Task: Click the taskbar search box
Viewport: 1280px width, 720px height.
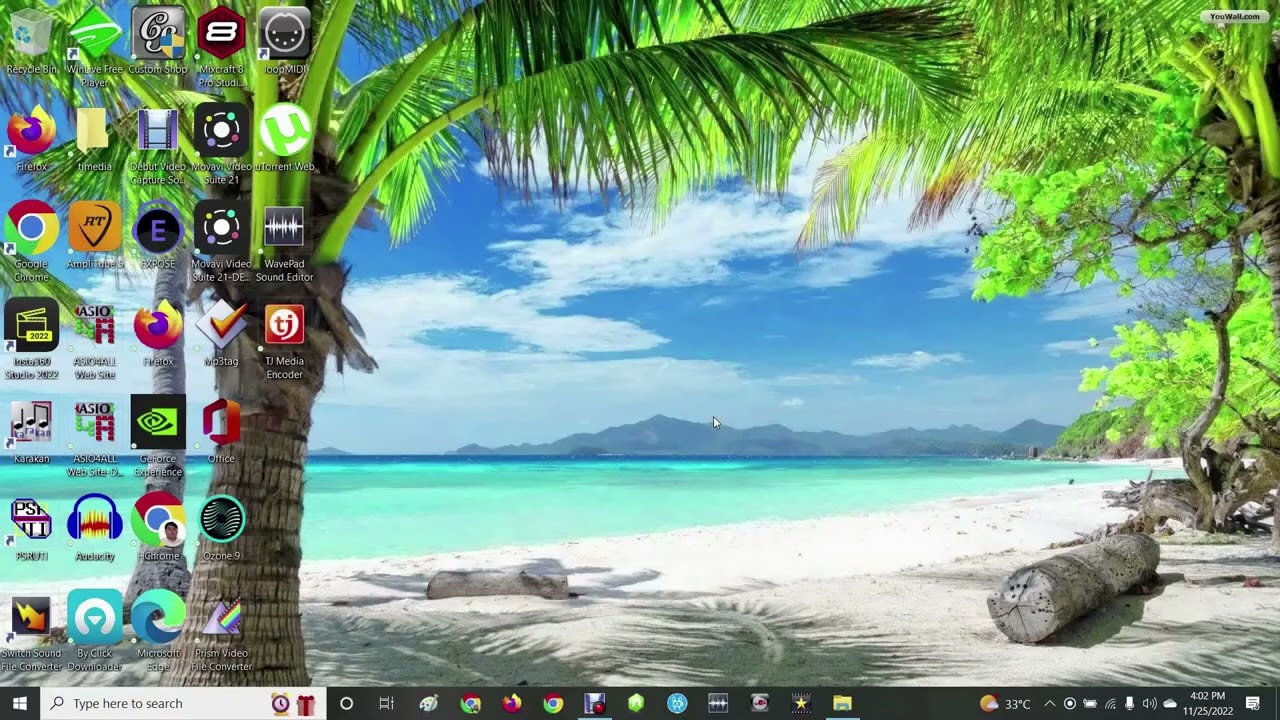Action: pos(182,703)
